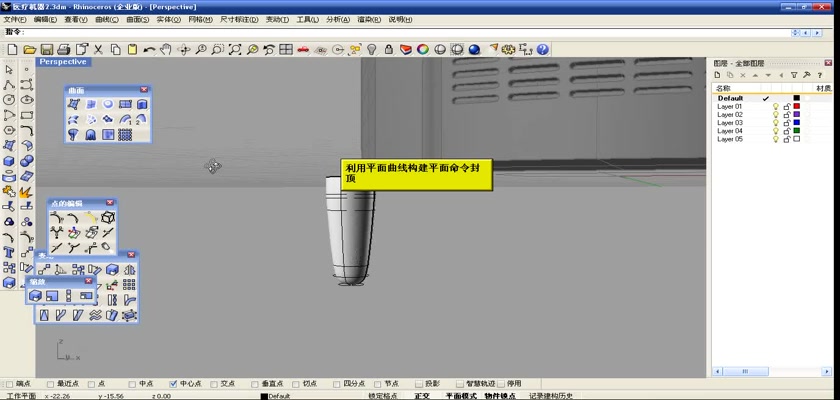Open the Perspective viewport title menu

click(63, 62)
